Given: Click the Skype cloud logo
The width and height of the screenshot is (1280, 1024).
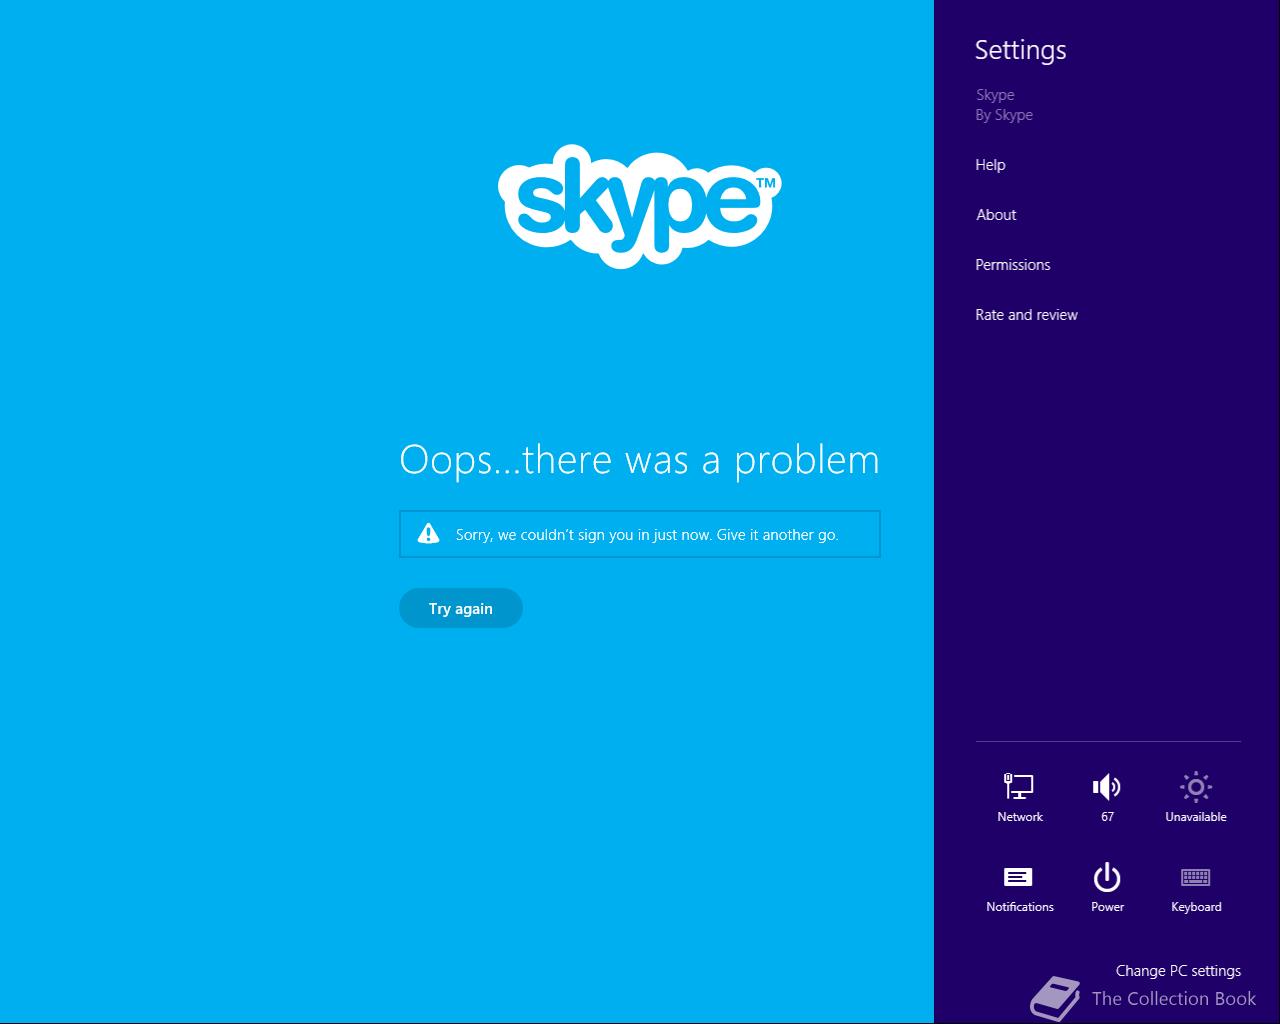Looking at the screenshot, I should tap(639, 206).
